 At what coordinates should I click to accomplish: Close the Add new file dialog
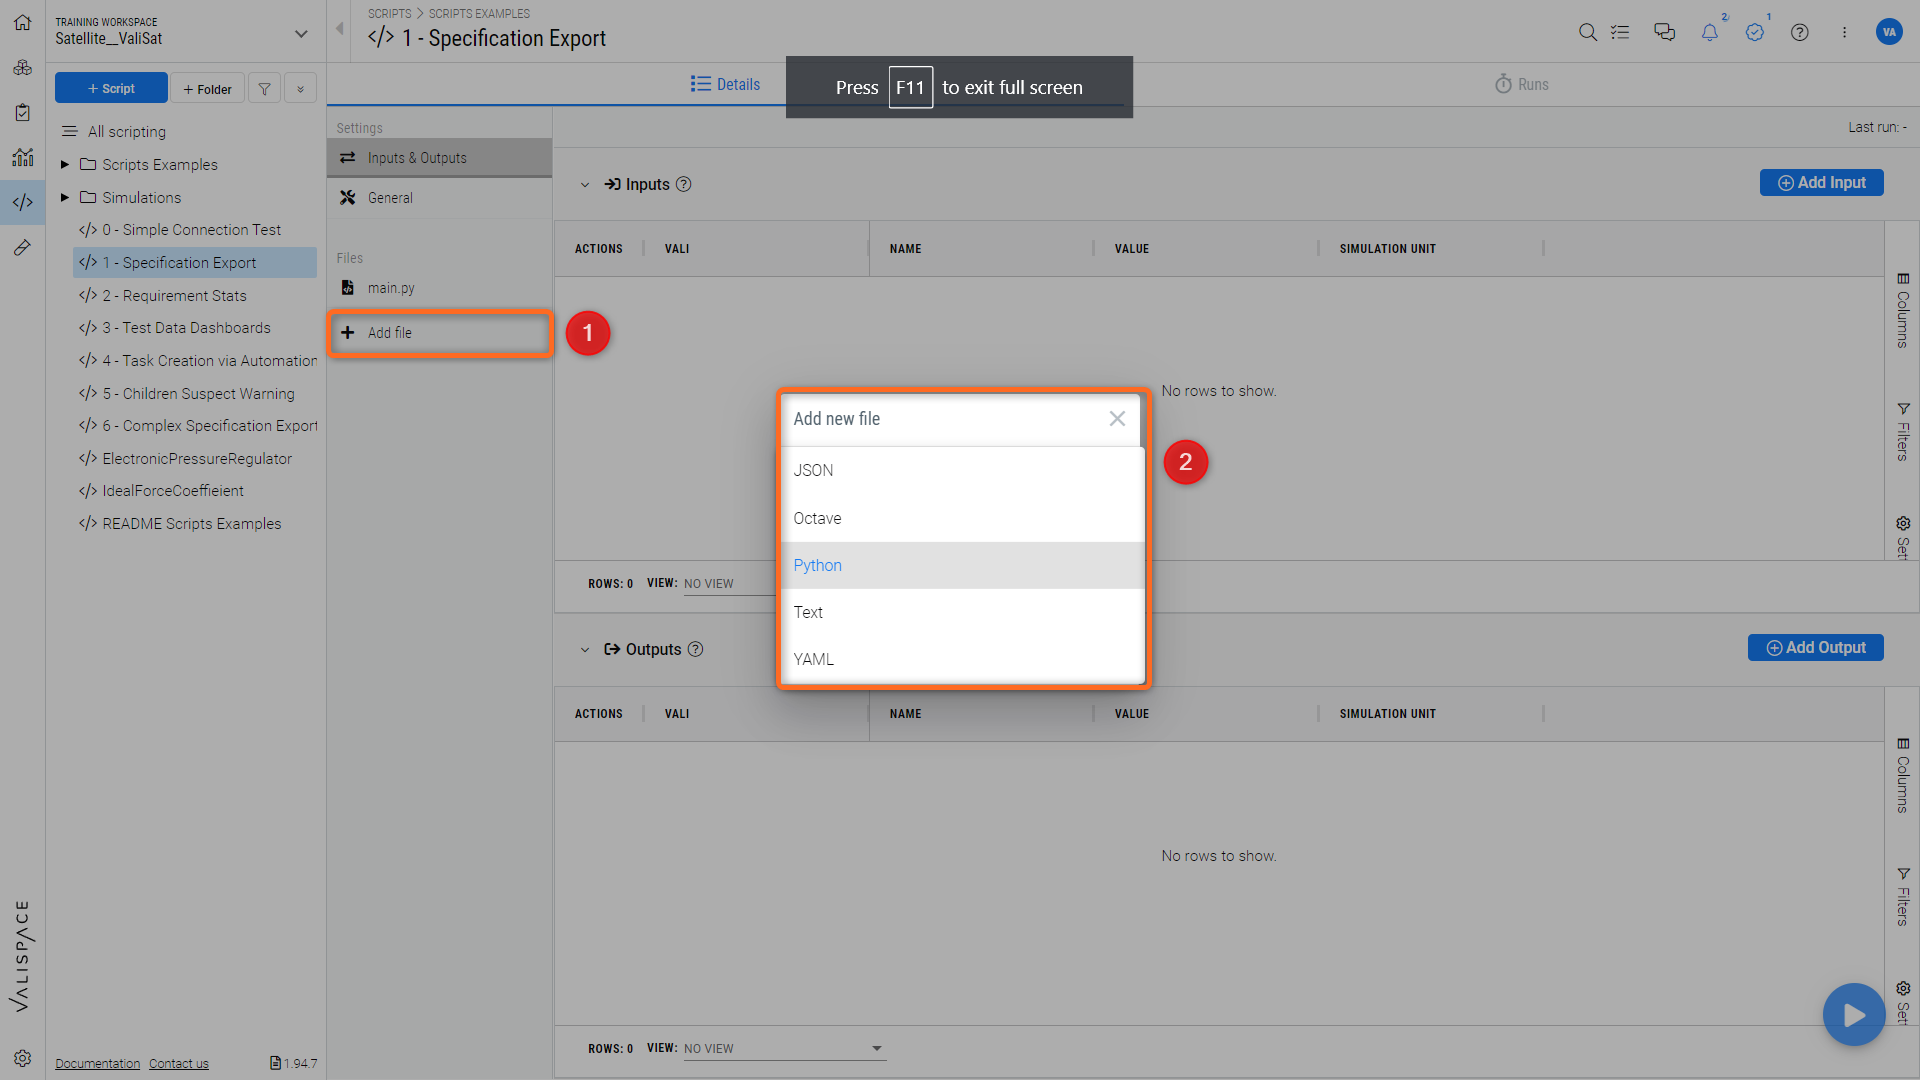pyautogui.click(x=1117, y=419)
